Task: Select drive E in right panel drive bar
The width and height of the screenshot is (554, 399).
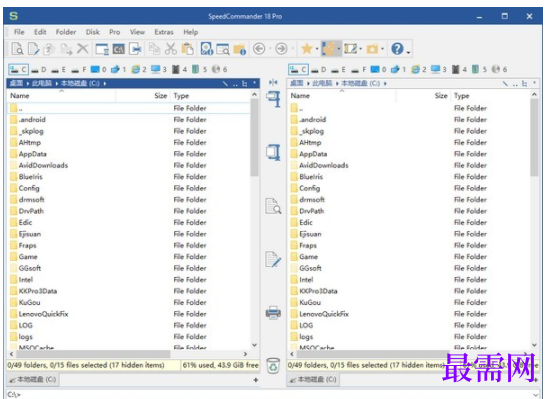Action: [x=339, y=70]
